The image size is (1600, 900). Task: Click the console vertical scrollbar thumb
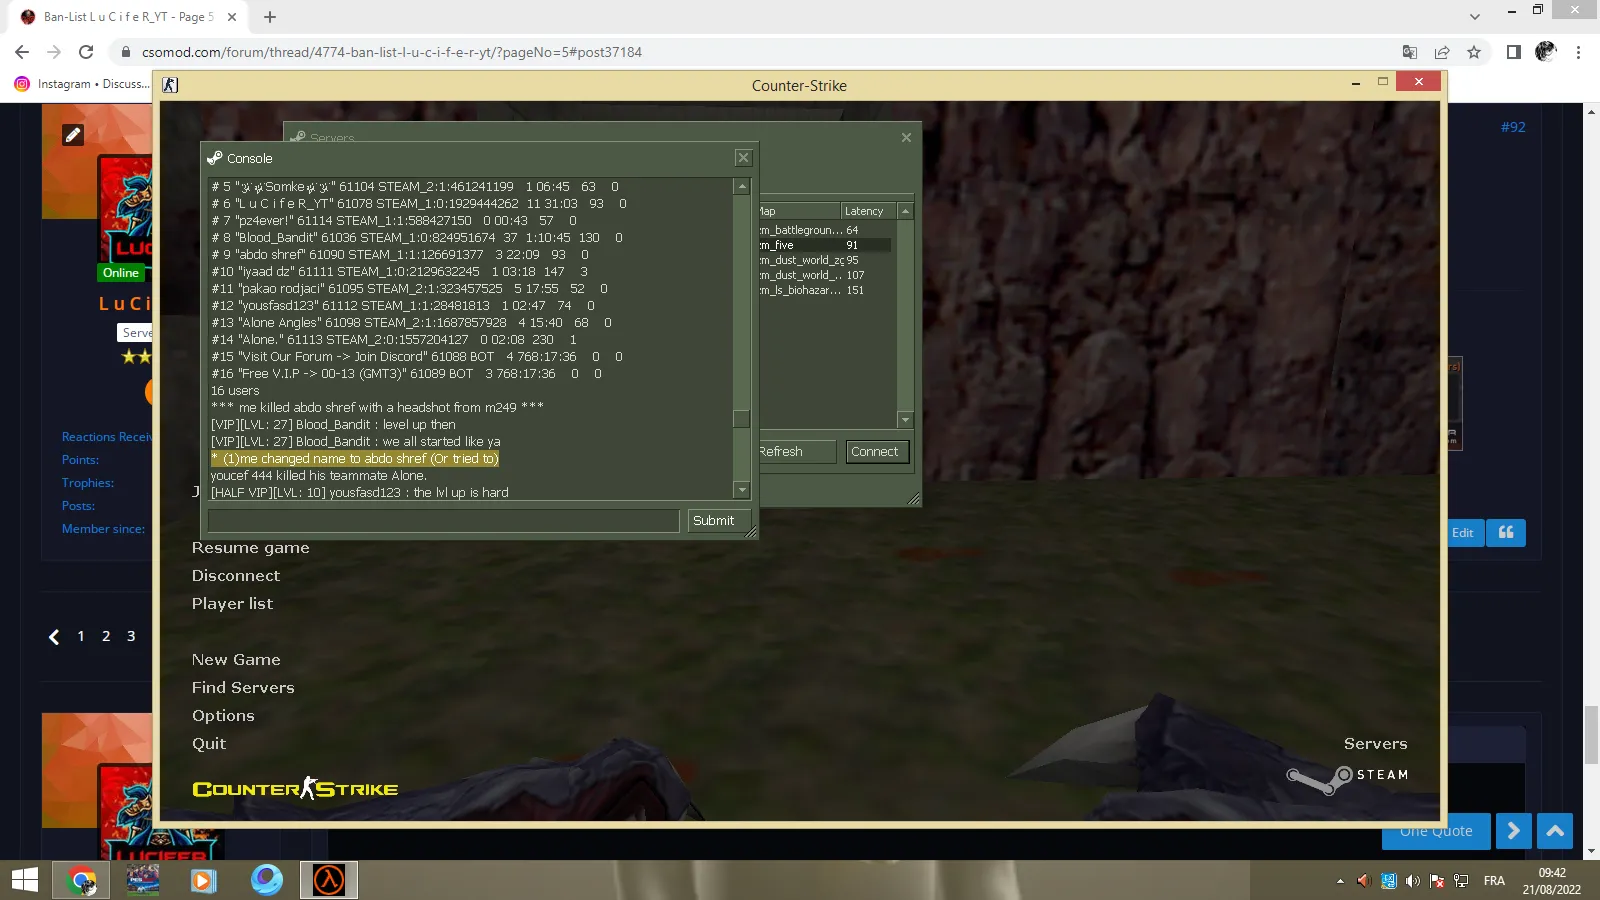coord(741,419)
